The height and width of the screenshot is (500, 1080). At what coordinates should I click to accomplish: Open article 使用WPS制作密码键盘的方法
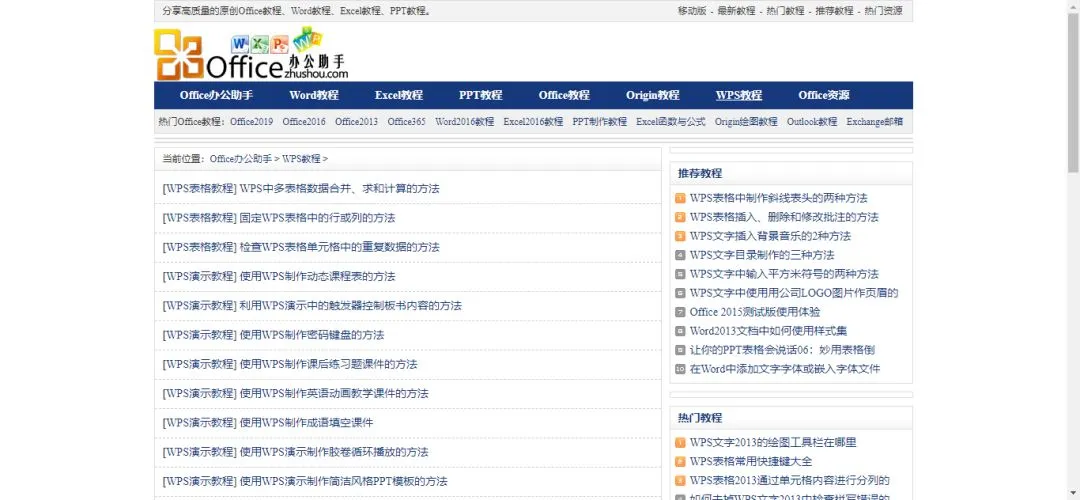312,335
